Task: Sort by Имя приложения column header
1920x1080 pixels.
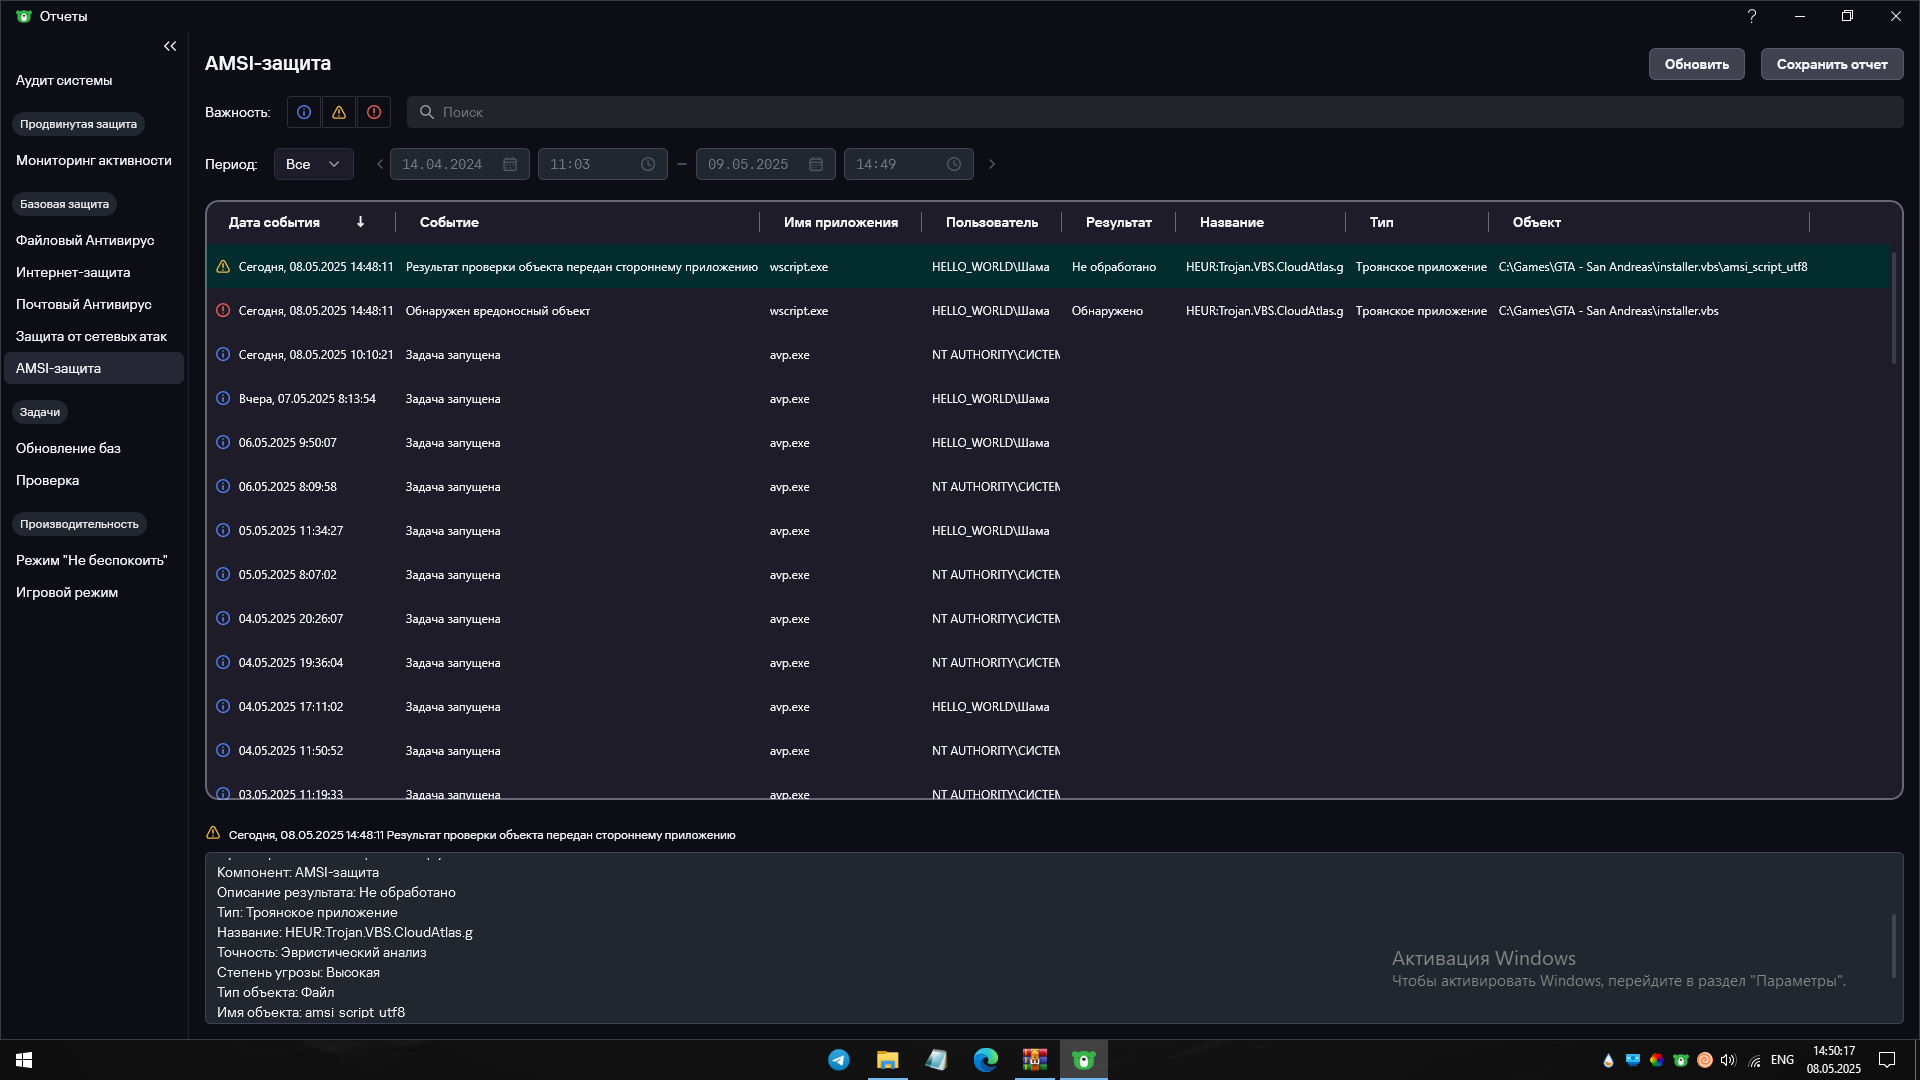Action: 841,222
